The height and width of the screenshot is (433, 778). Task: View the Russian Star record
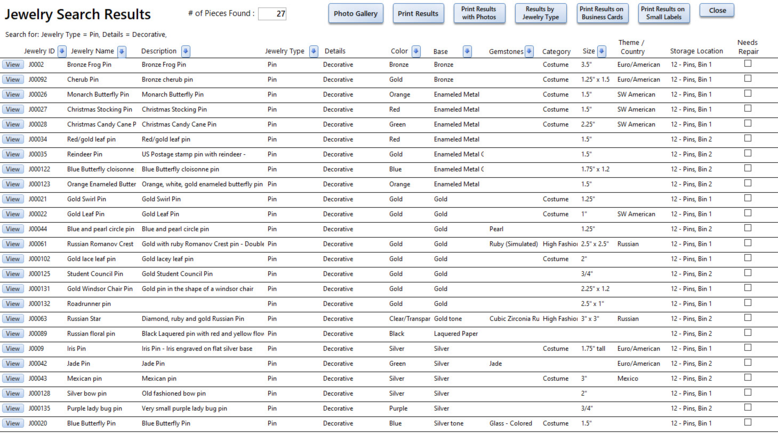pos(12,318)
